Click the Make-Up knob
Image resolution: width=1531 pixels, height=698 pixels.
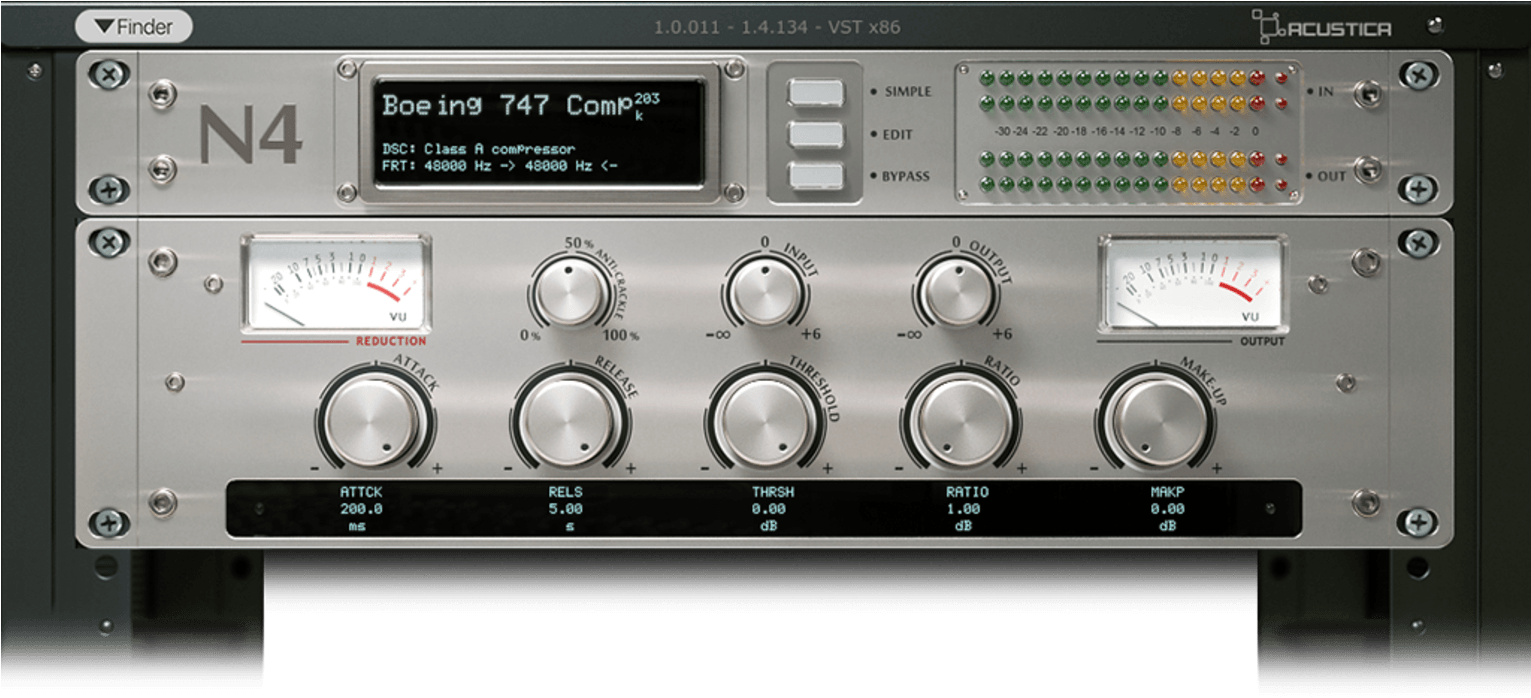[x=1159, y=420]
